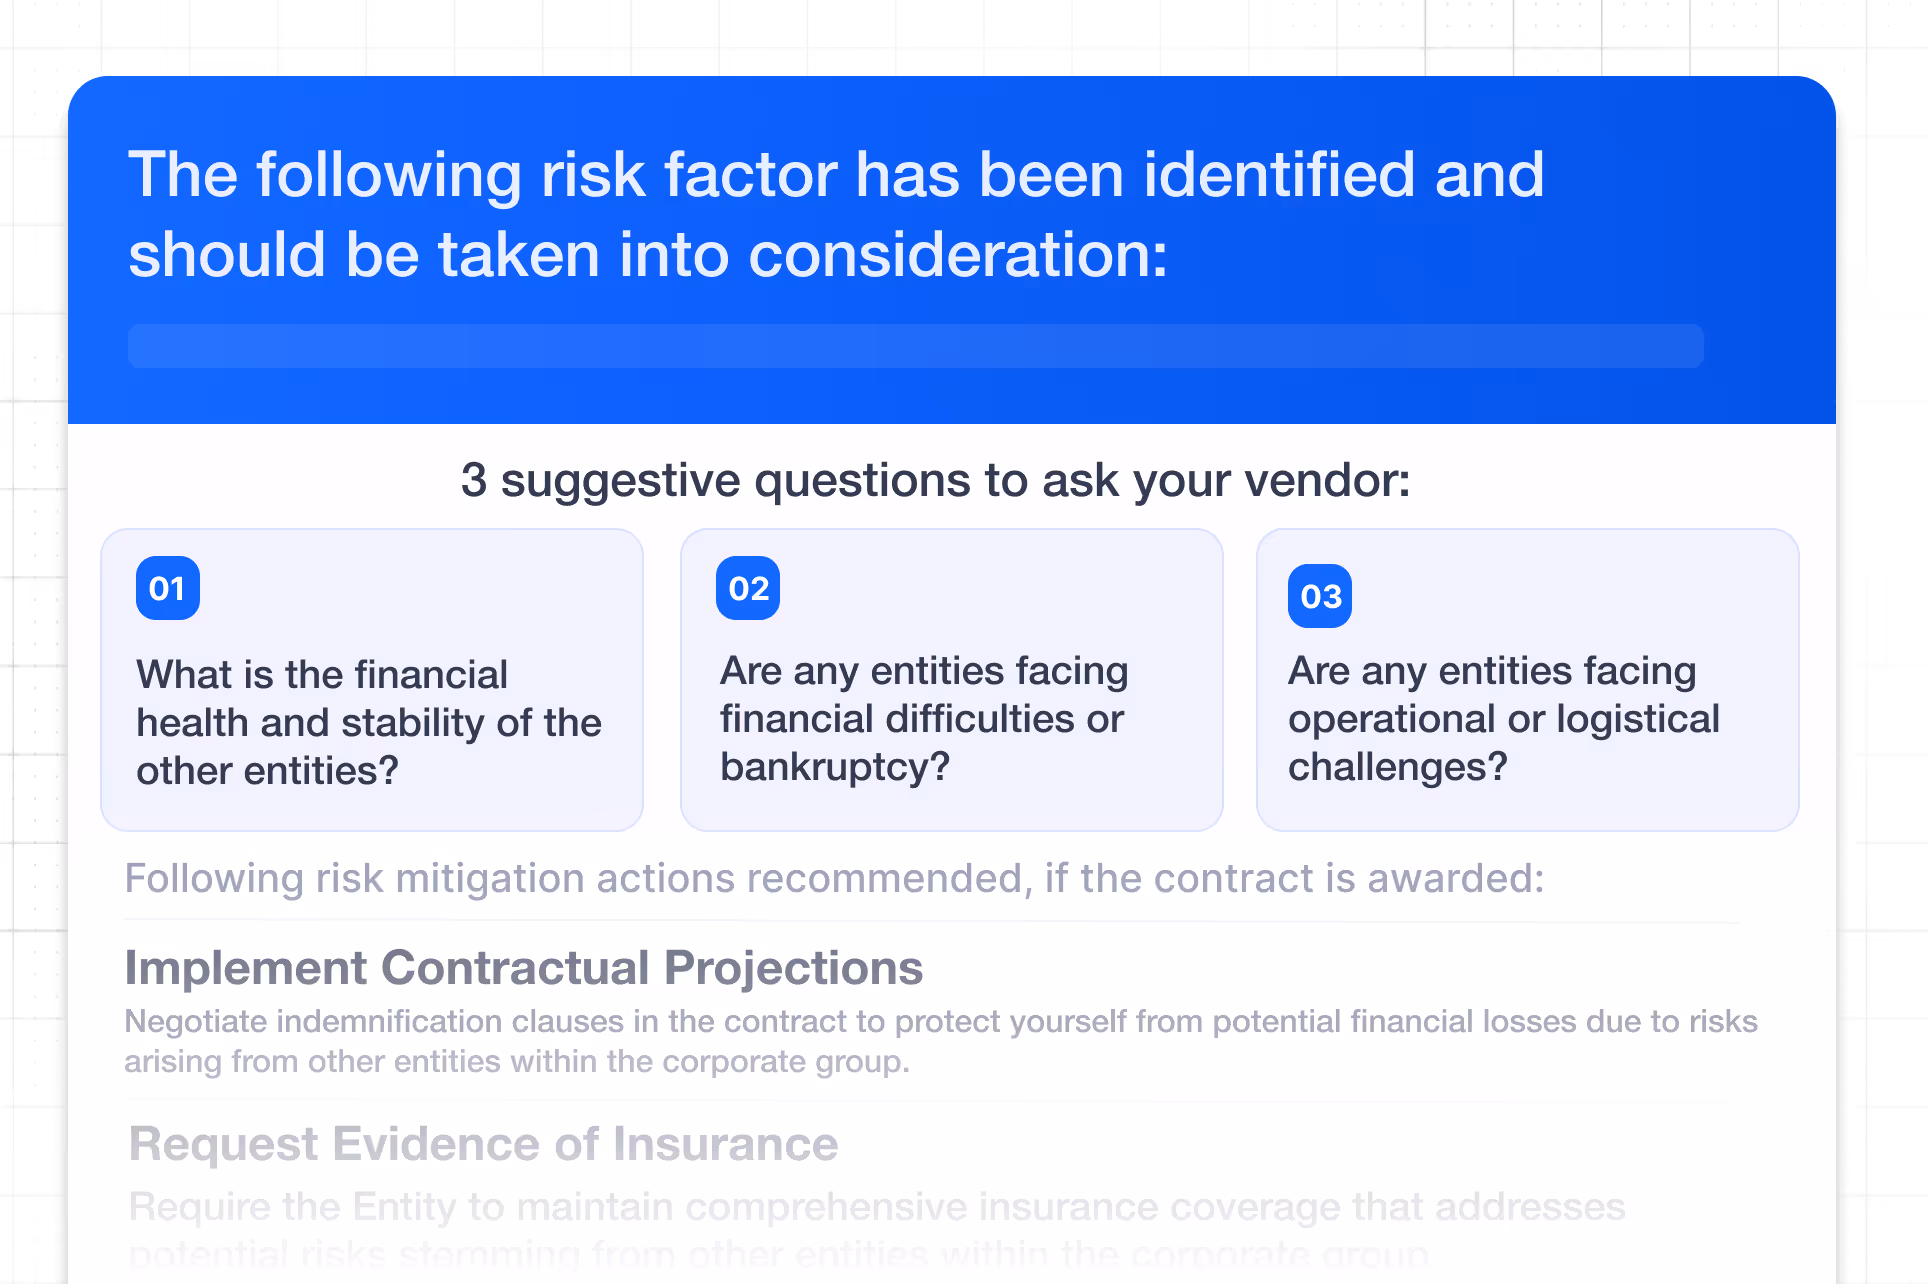Viewport: 1928px width, 1284px height.
Task: Click the 02 number badge
Action: (x=748, y=588)
